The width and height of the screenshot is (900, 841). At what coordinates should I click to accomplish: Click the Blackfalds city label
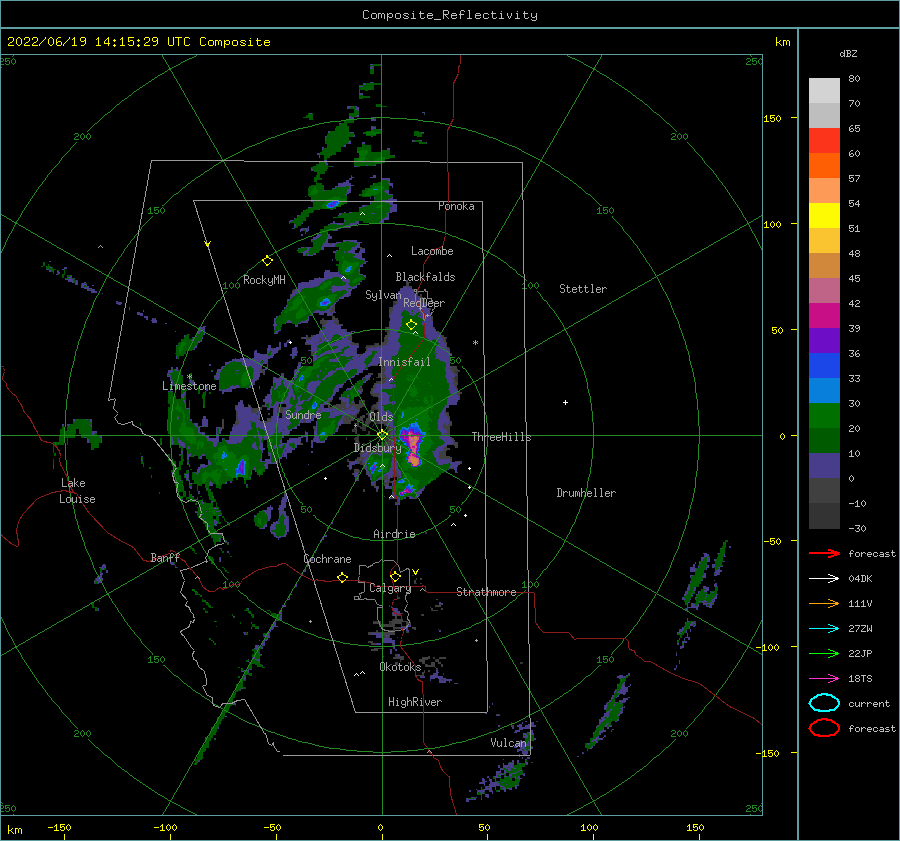coord(425,277)
